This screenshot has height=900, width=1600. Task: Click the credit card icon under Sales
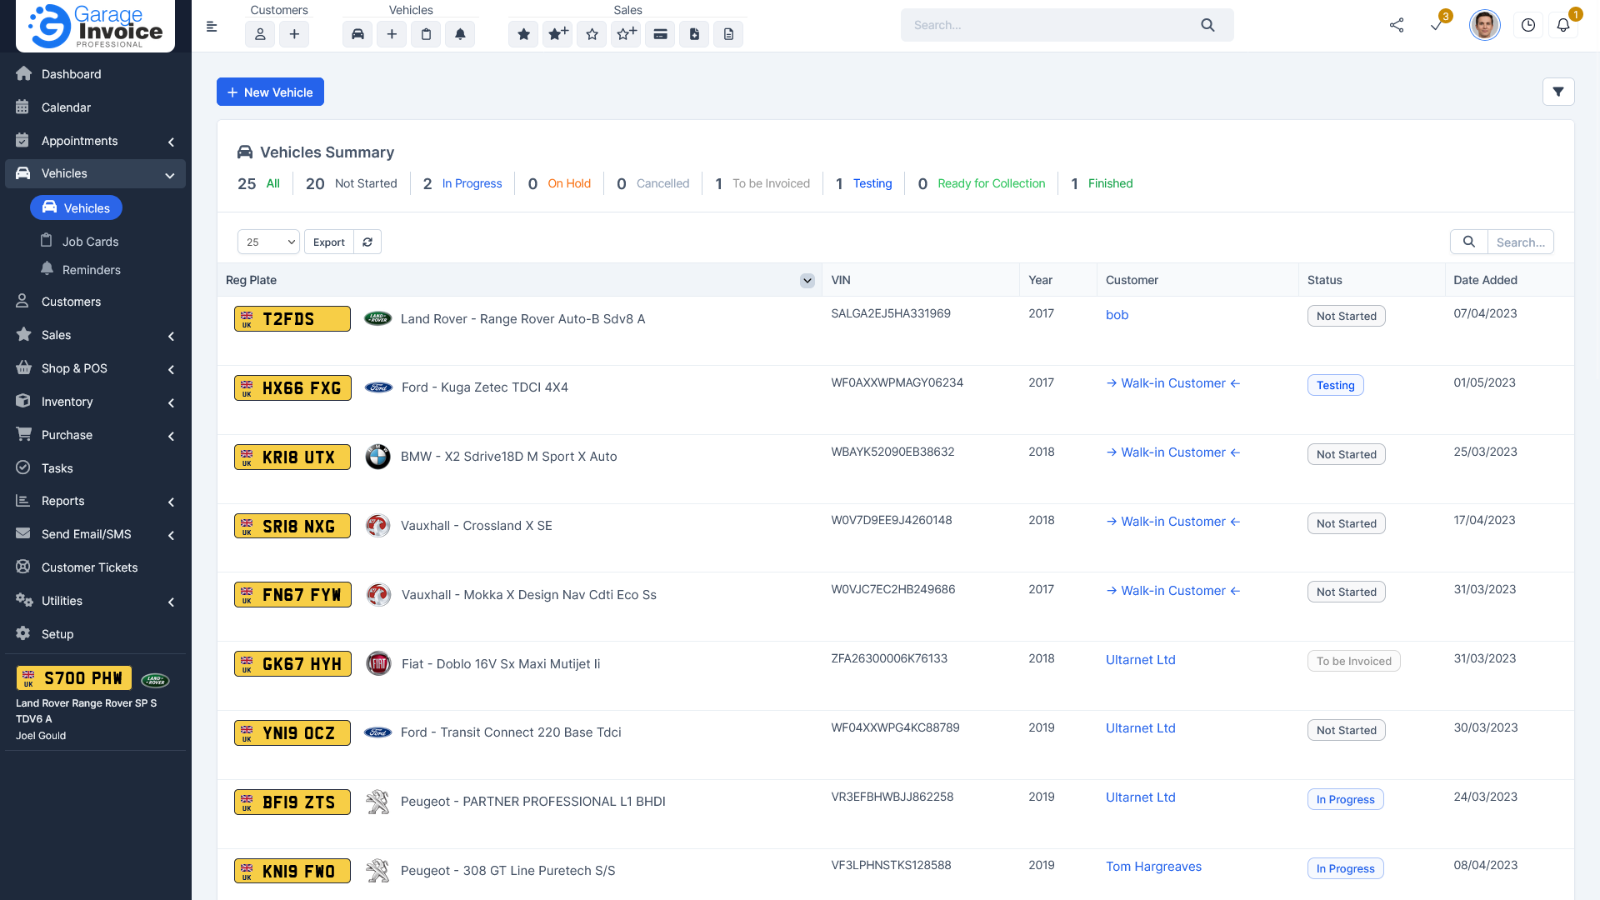point(660,34)
